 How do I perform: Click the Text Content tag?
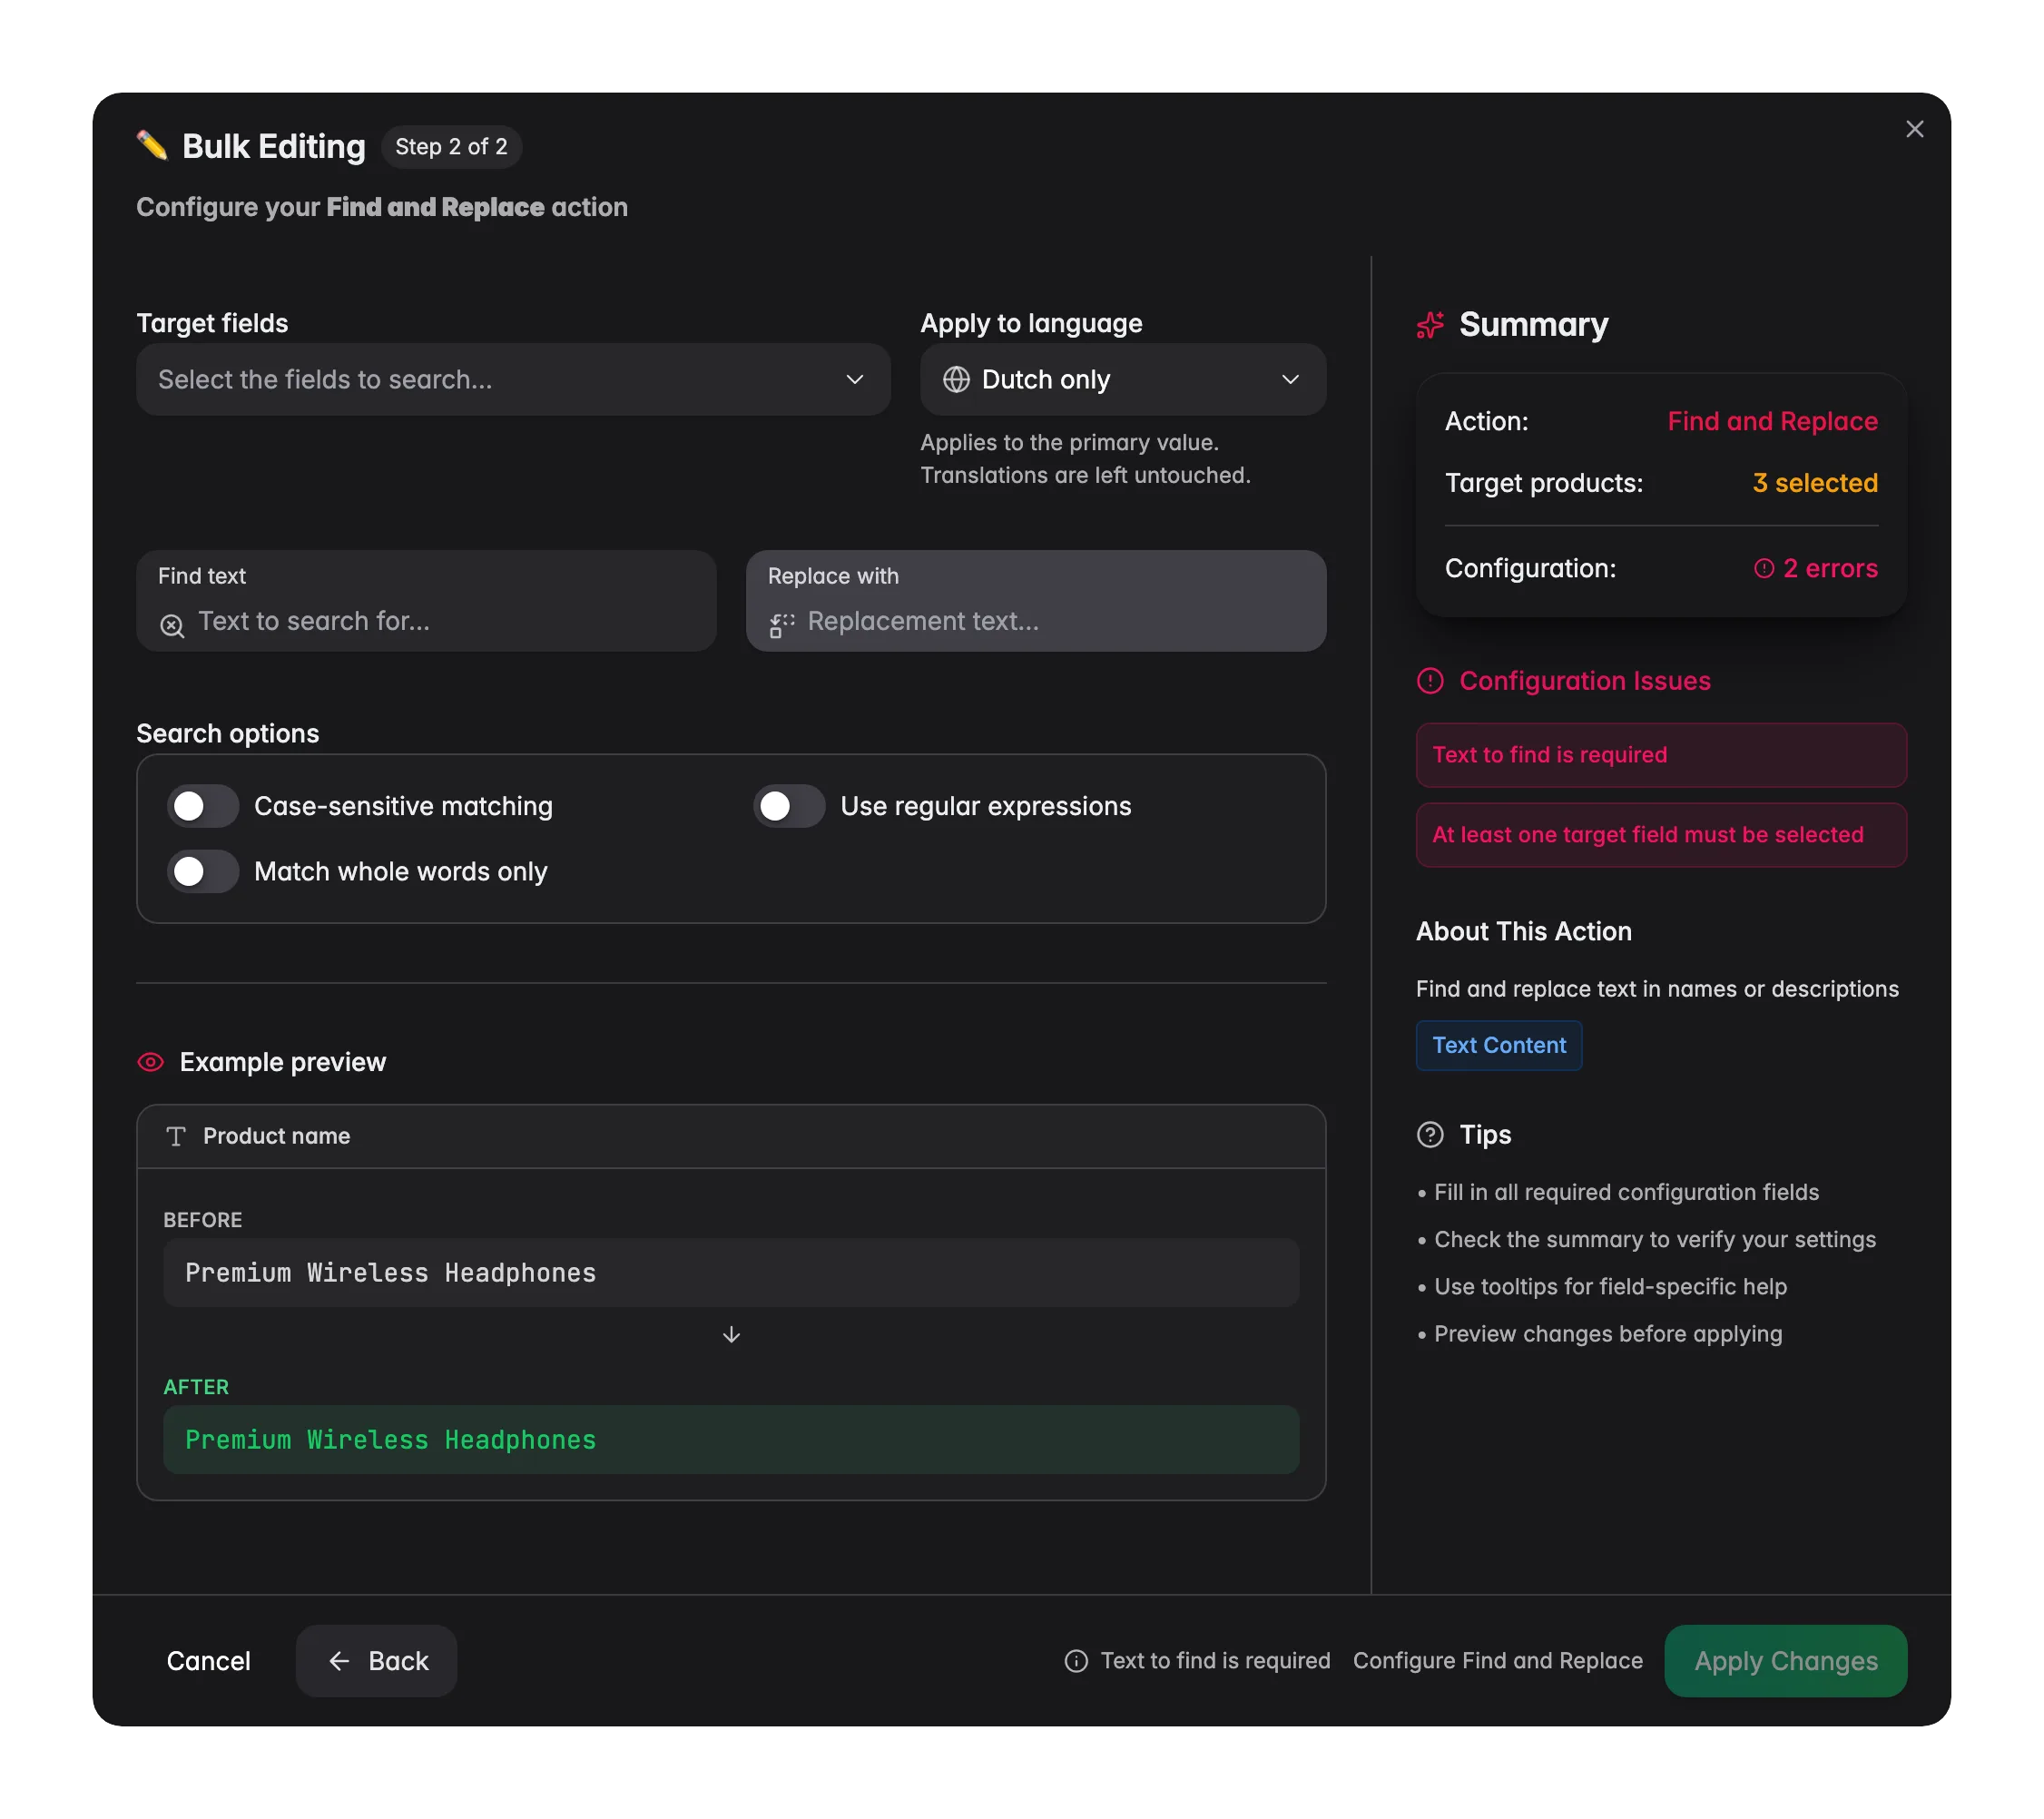[1498, 1045]
